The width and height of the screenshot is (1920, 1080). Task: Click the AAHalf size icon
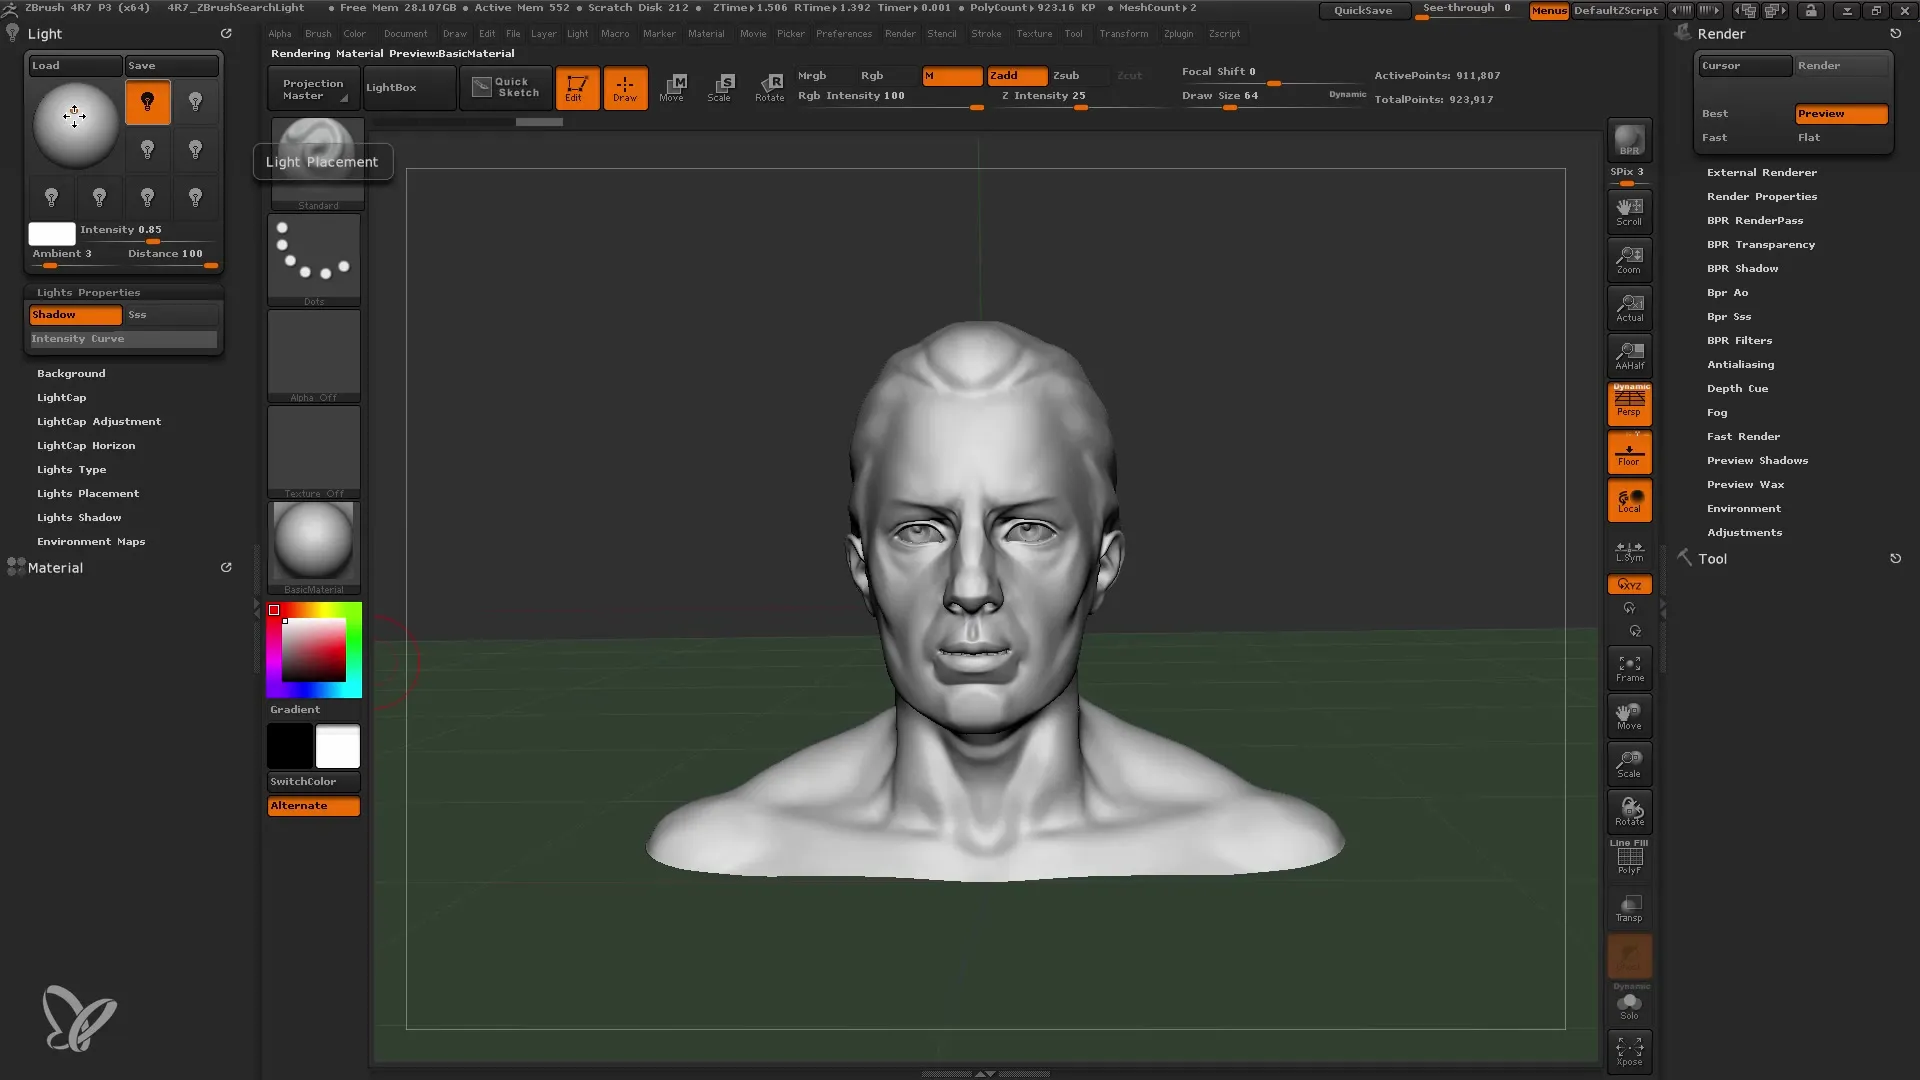[x=1629, y=355]
